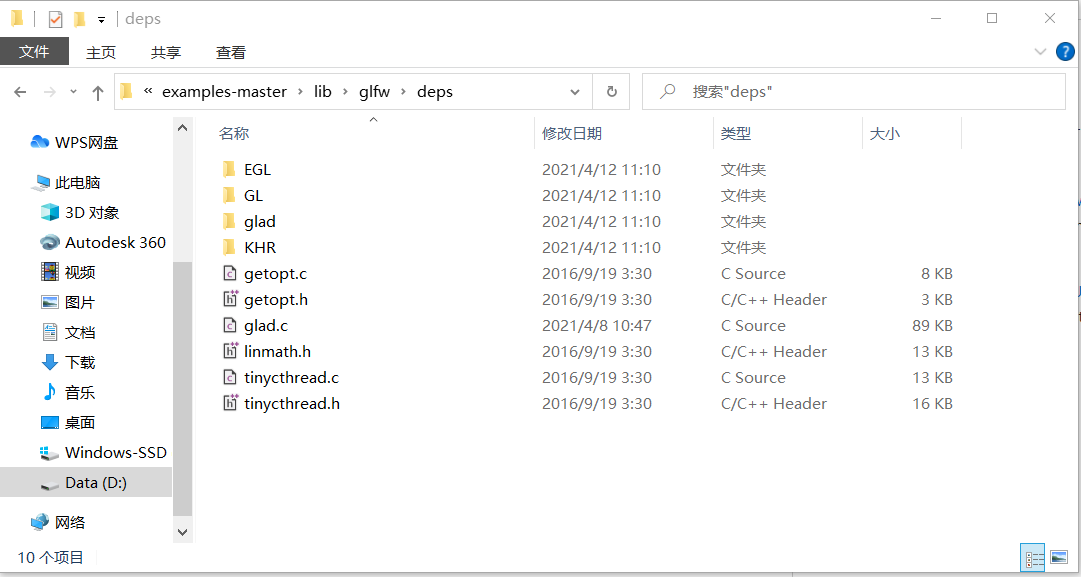This screenshot has height=577, width=1081.
Task: Click the tinycthread.c source file icon
Action: (230, 378)
